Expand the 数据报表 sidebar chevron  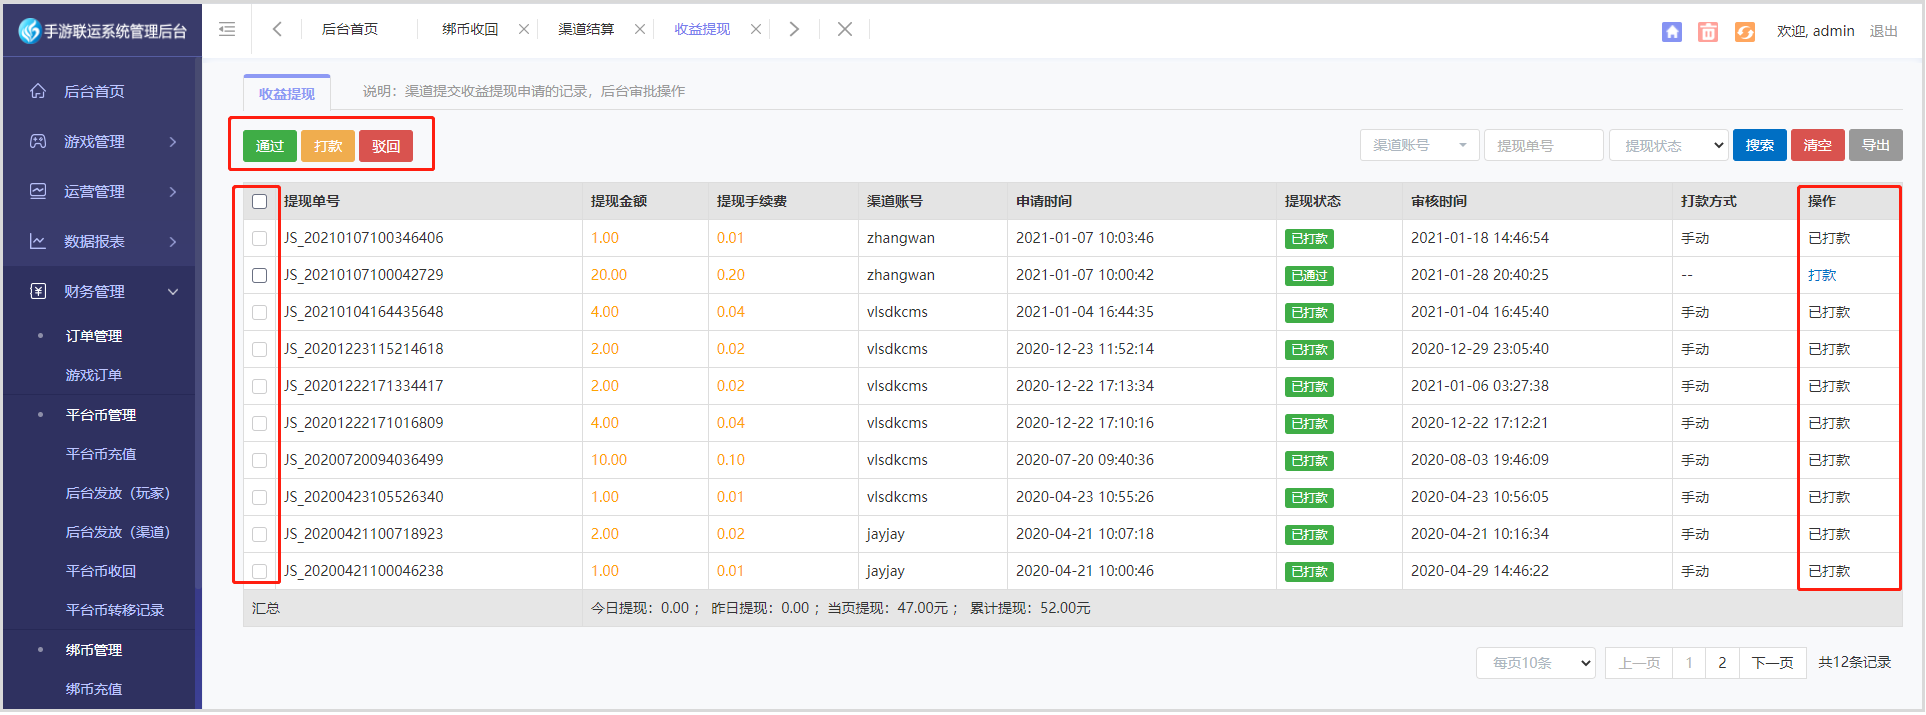(x=173, y=242)
